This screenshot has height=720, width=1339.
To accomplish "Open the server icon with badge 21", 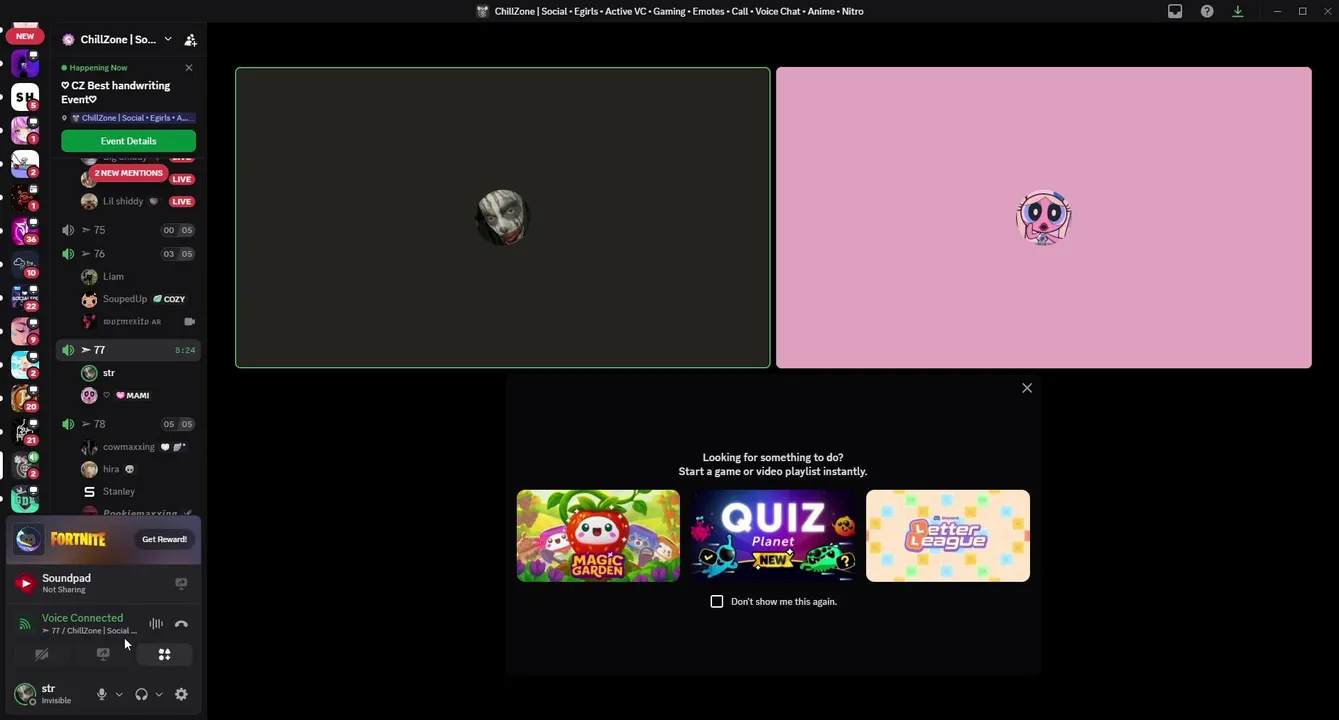I will 25,431.
